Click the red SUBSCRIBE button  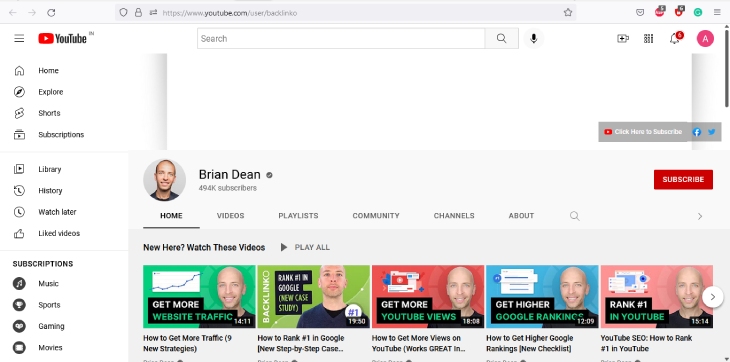pos(683,180)
